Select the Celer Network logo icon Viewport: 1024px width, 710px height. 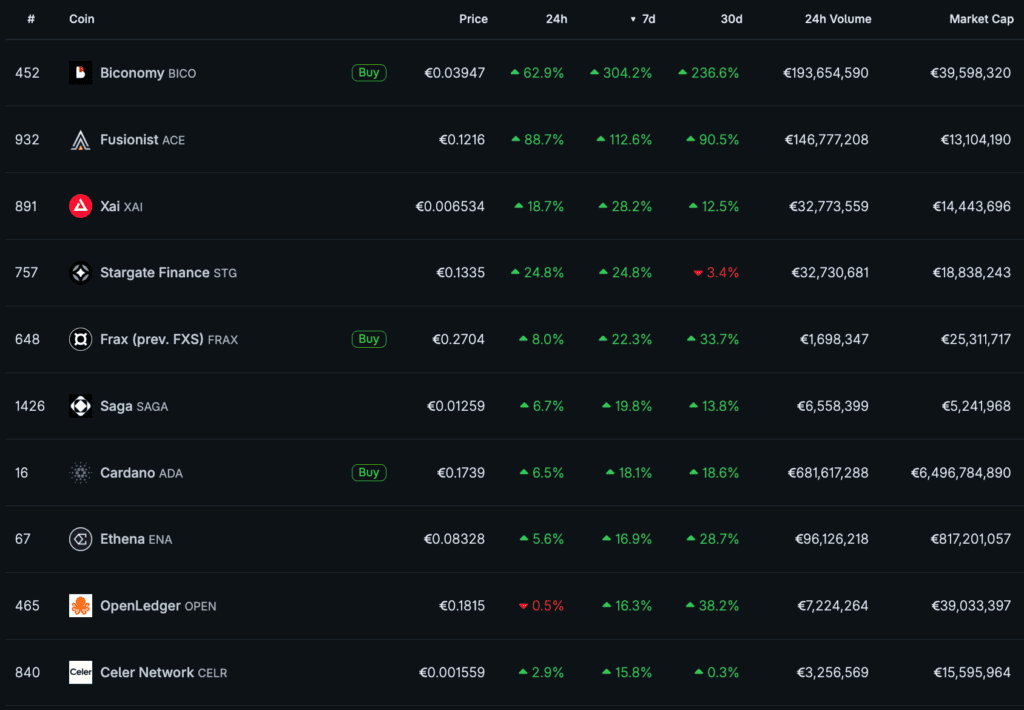tap(80, 672)
